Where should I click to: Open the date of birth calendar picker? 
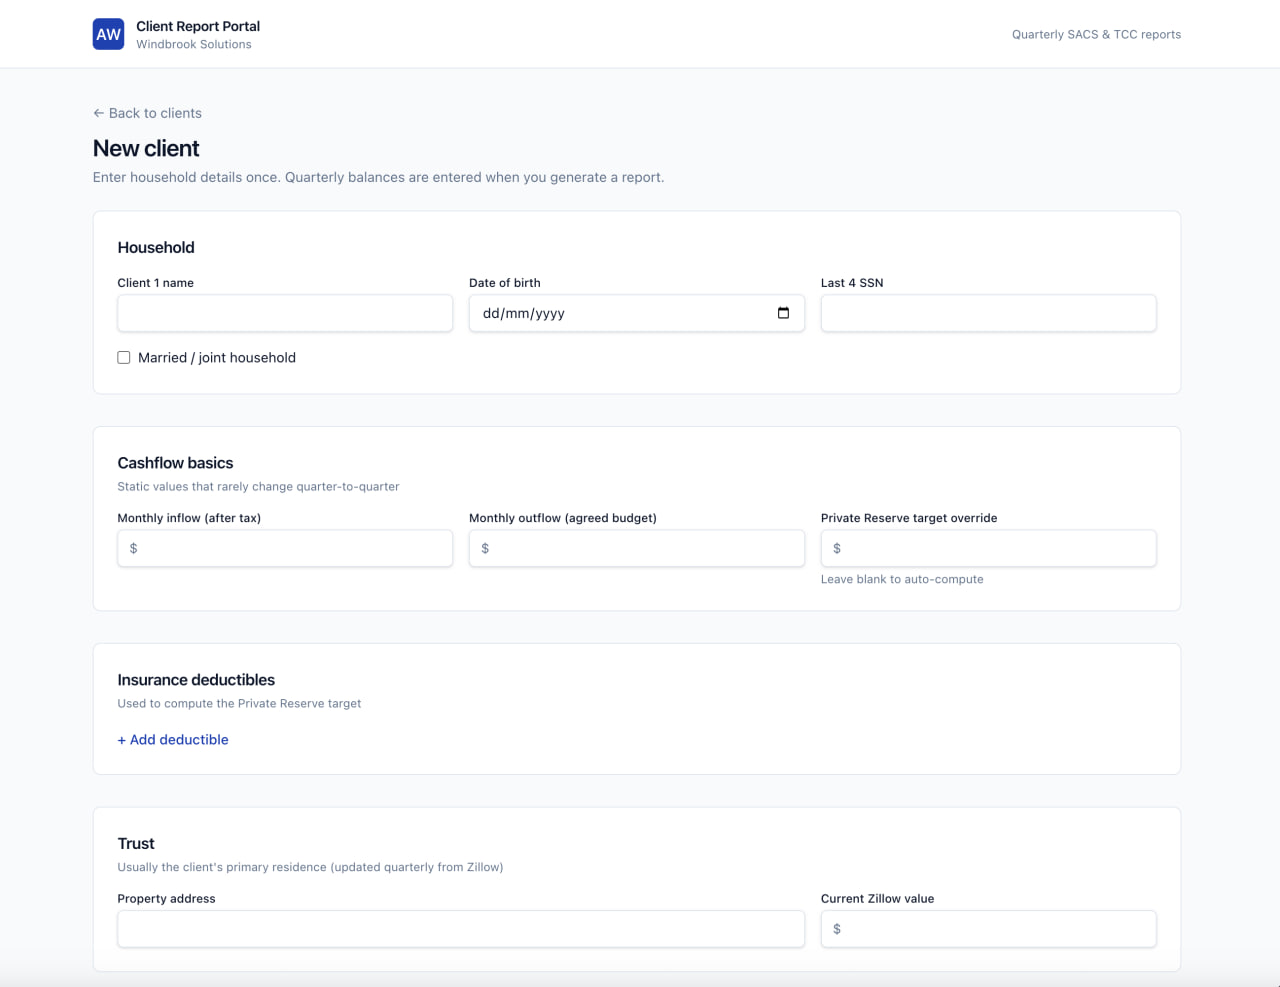pyautogui.click(x=783, y=313)
